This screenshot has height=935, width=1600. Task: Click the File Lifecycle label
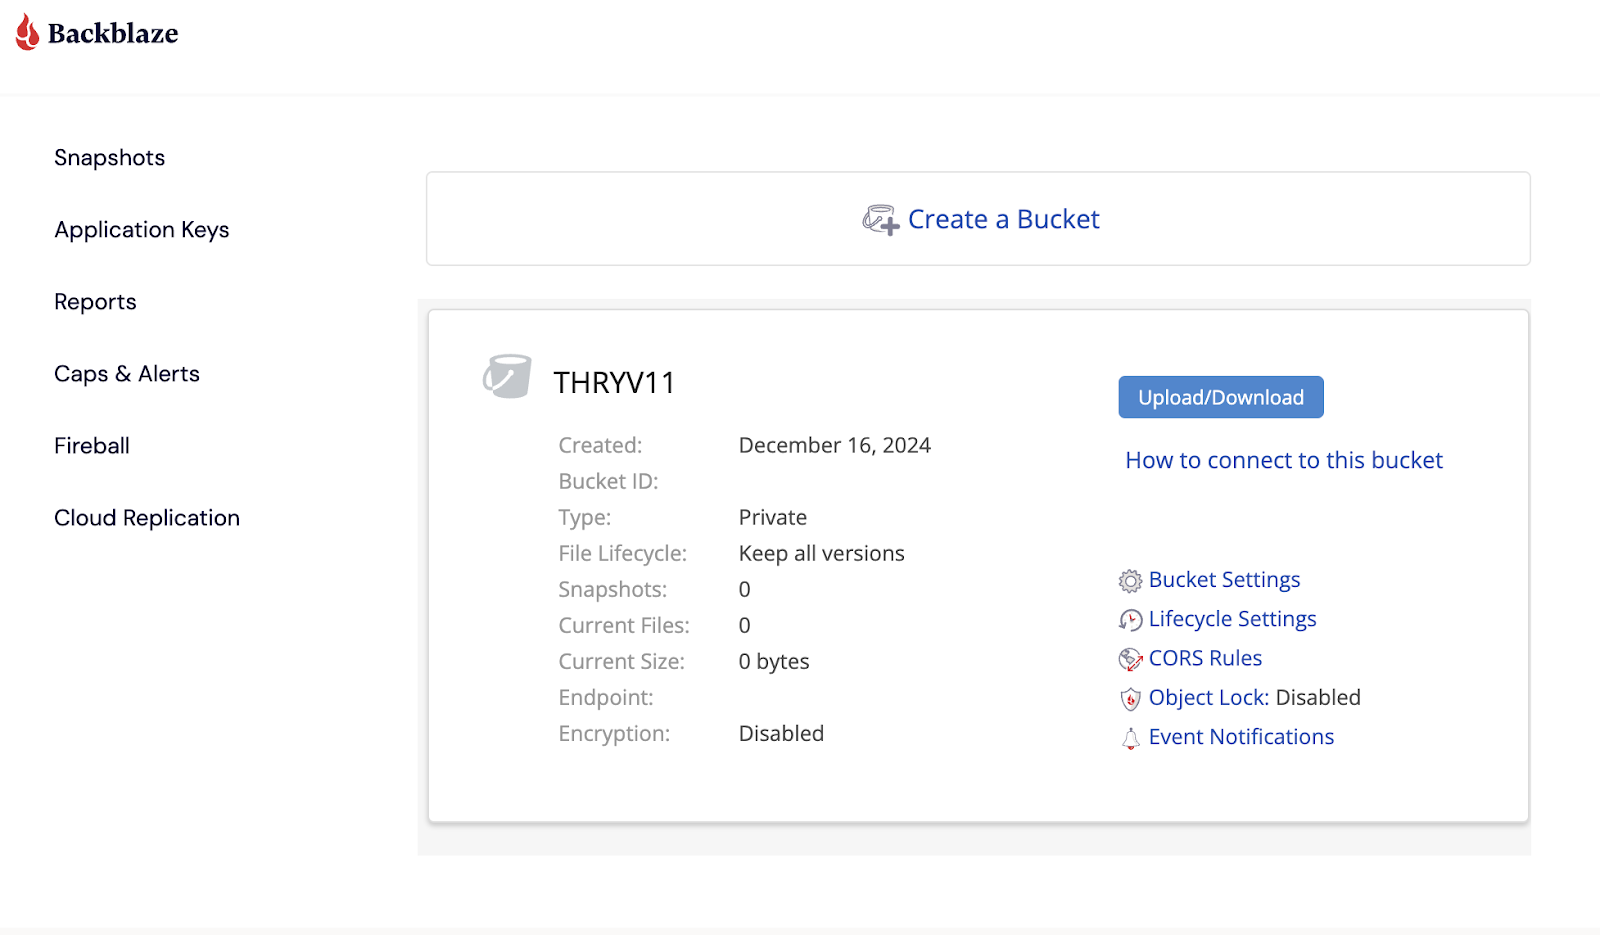pyautogui.click(x=623, y=553)
